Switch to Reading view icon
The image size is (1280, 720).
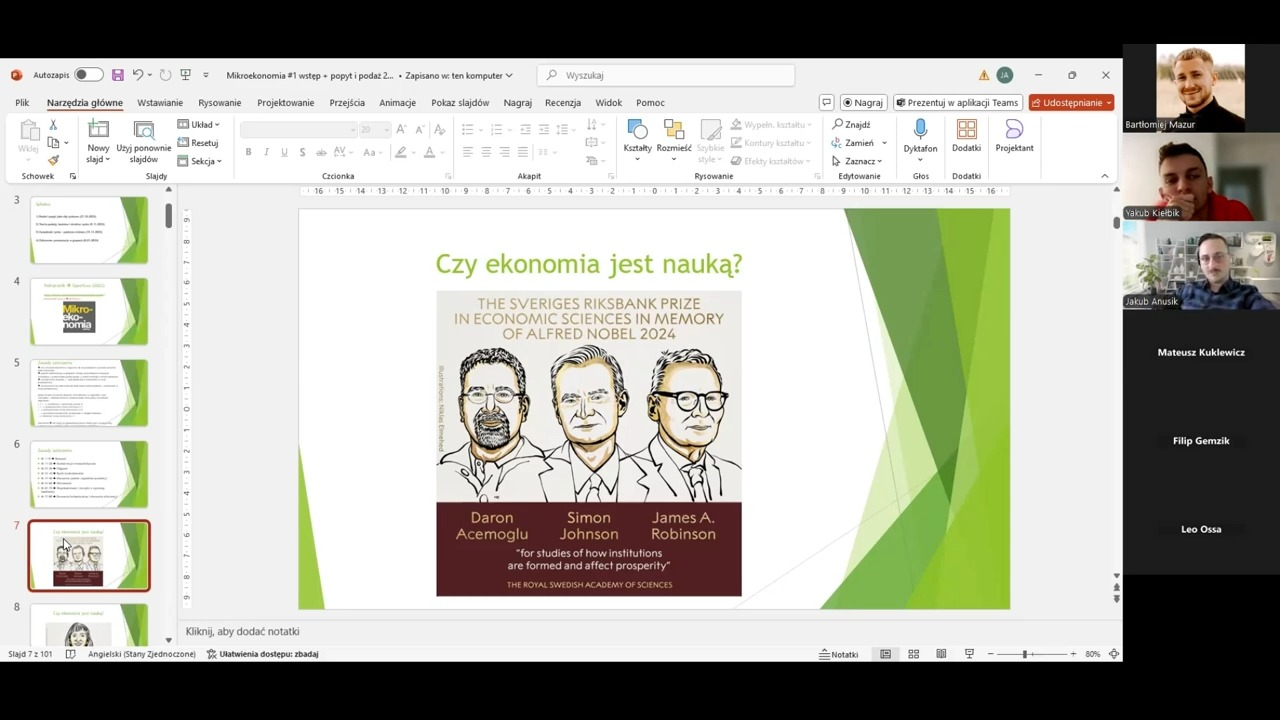pos(941,654)
